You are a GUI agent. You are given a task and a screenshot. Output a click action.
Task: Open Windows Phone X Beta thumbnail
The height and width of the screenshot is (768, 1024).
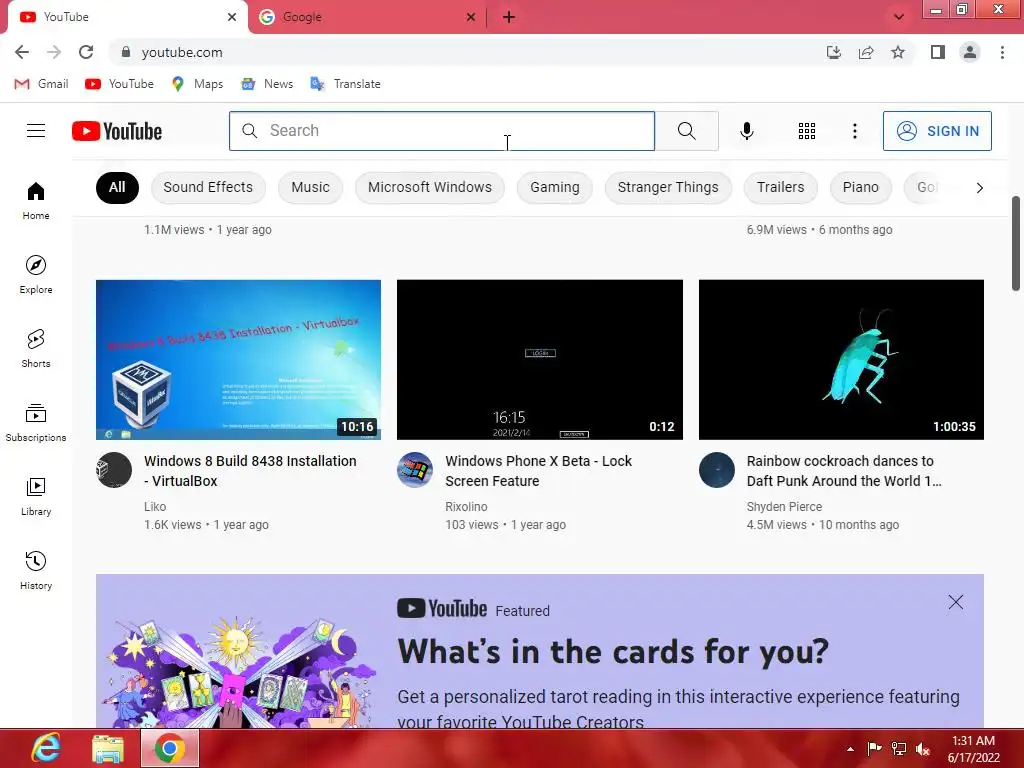click(539, 360)
